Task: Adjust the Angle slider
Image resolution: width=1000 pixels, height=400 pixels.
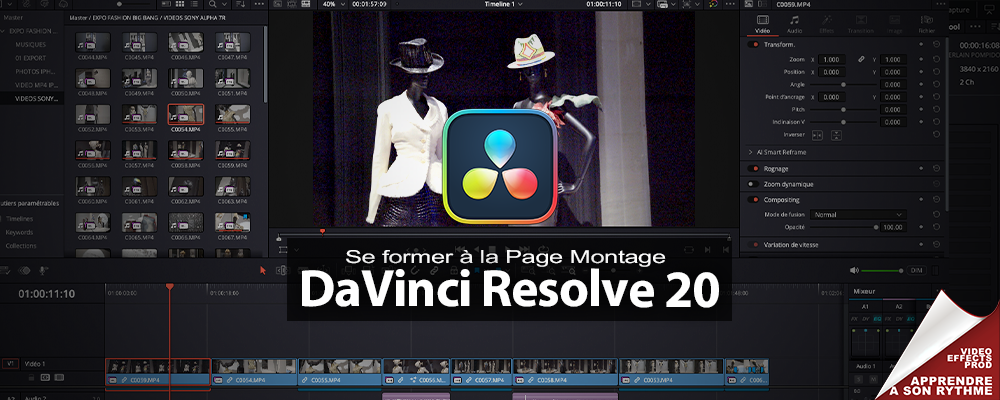Action: tap(843, 84)
